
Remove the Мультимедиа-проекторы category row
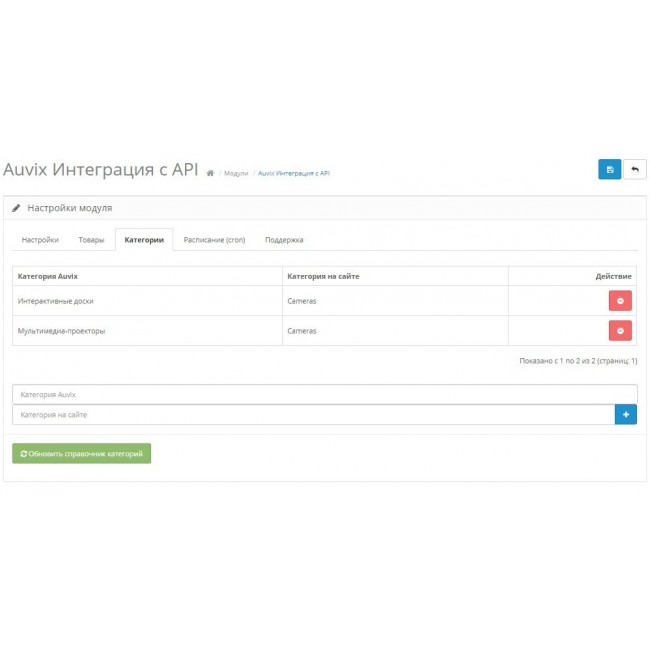point(620,331)
